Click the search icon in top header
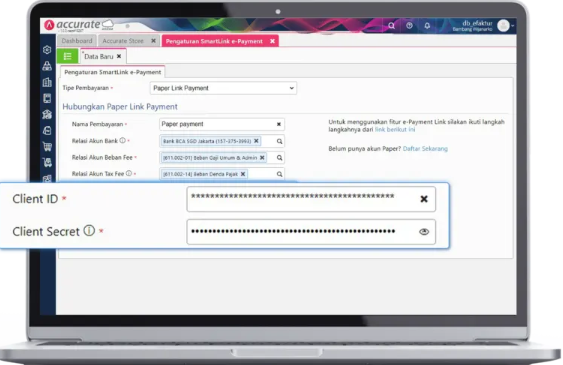Image resolution: width=563 pixels, height=365 pixels. point(391,26)
